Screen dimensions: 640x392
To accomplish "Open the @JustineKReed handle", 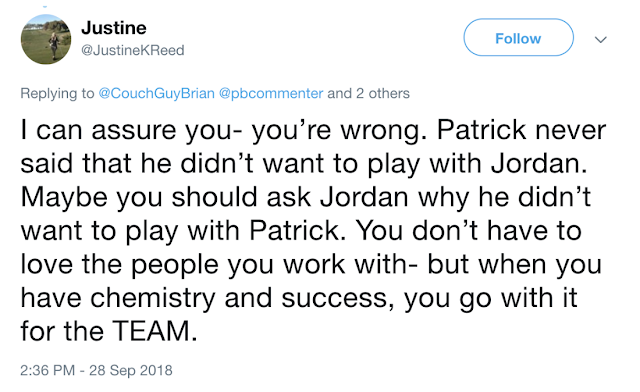I will (133, 50).
